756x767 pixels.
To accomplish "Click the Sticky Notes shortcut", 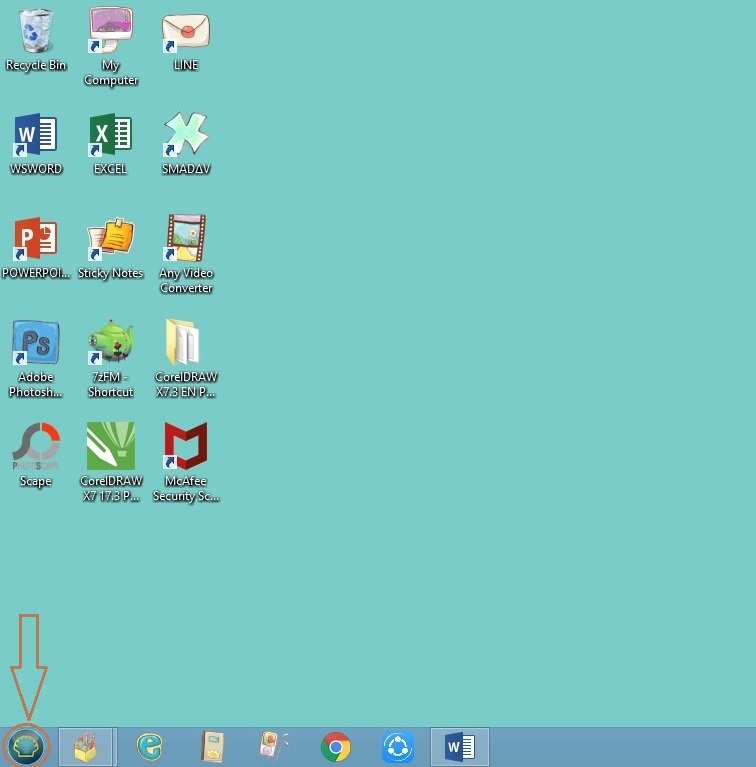I will [x=111, y=239].
